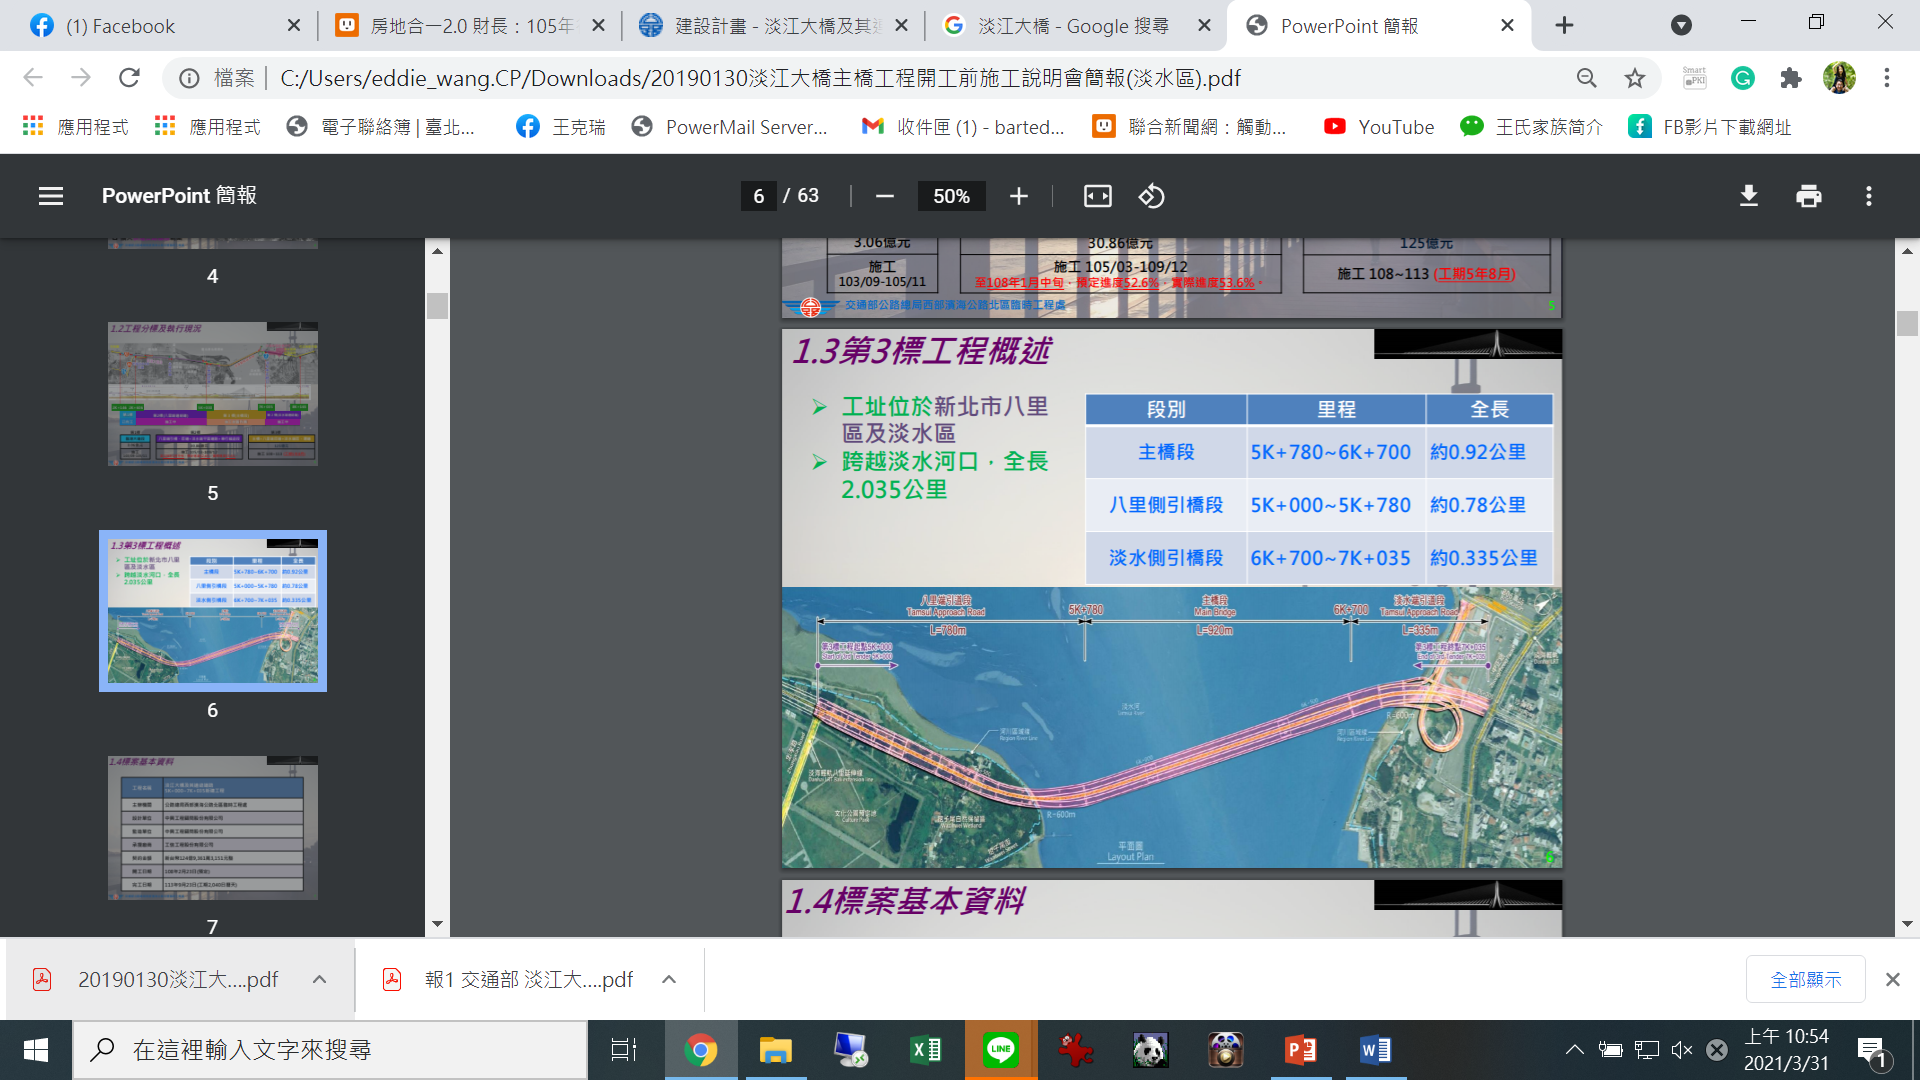Print the PDF document
Image resolution: width=1920 pixels, height=1080 pixels.
(1808, 196)
